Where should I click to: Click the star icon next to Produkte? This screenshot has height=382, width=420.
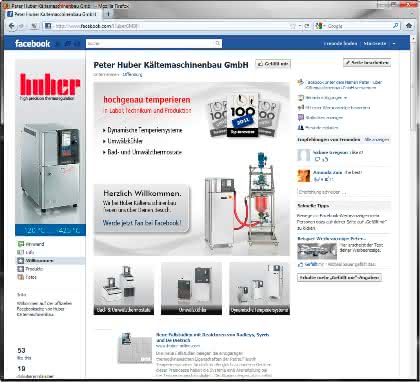21,269
